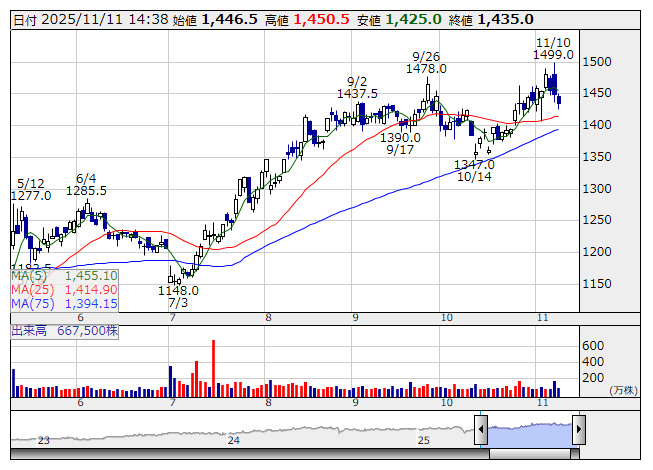Click the 600 volume axis label
The width and height of the screenshot is (653, 470).
click(593, 346)
